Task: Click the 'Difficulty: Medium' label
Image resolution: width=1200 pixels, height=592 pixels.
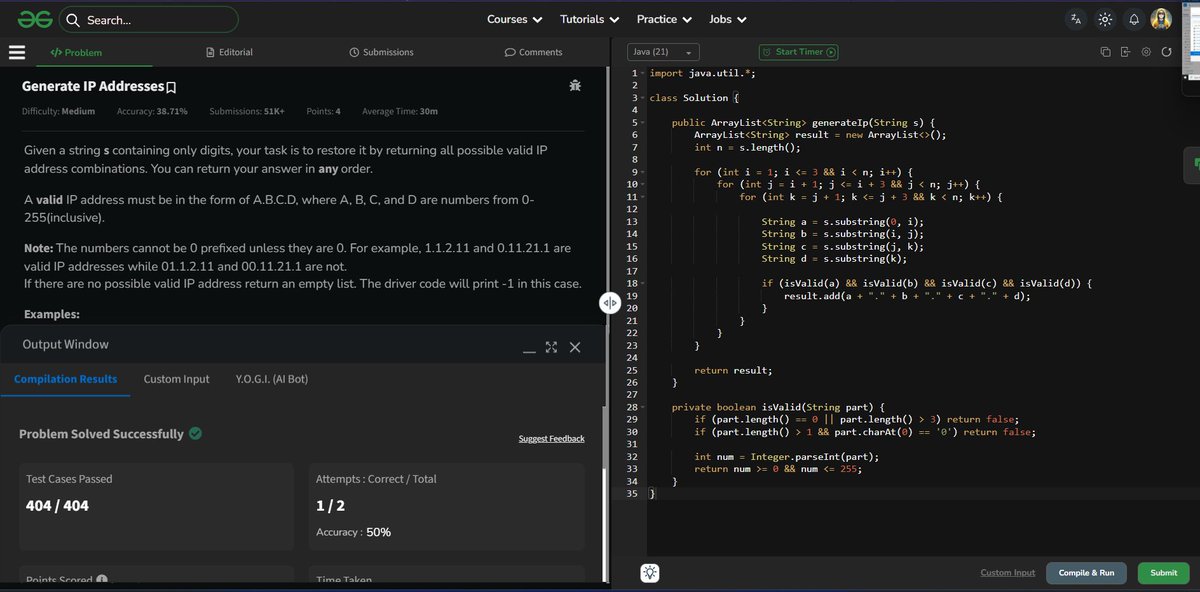Action: [58, 111]
